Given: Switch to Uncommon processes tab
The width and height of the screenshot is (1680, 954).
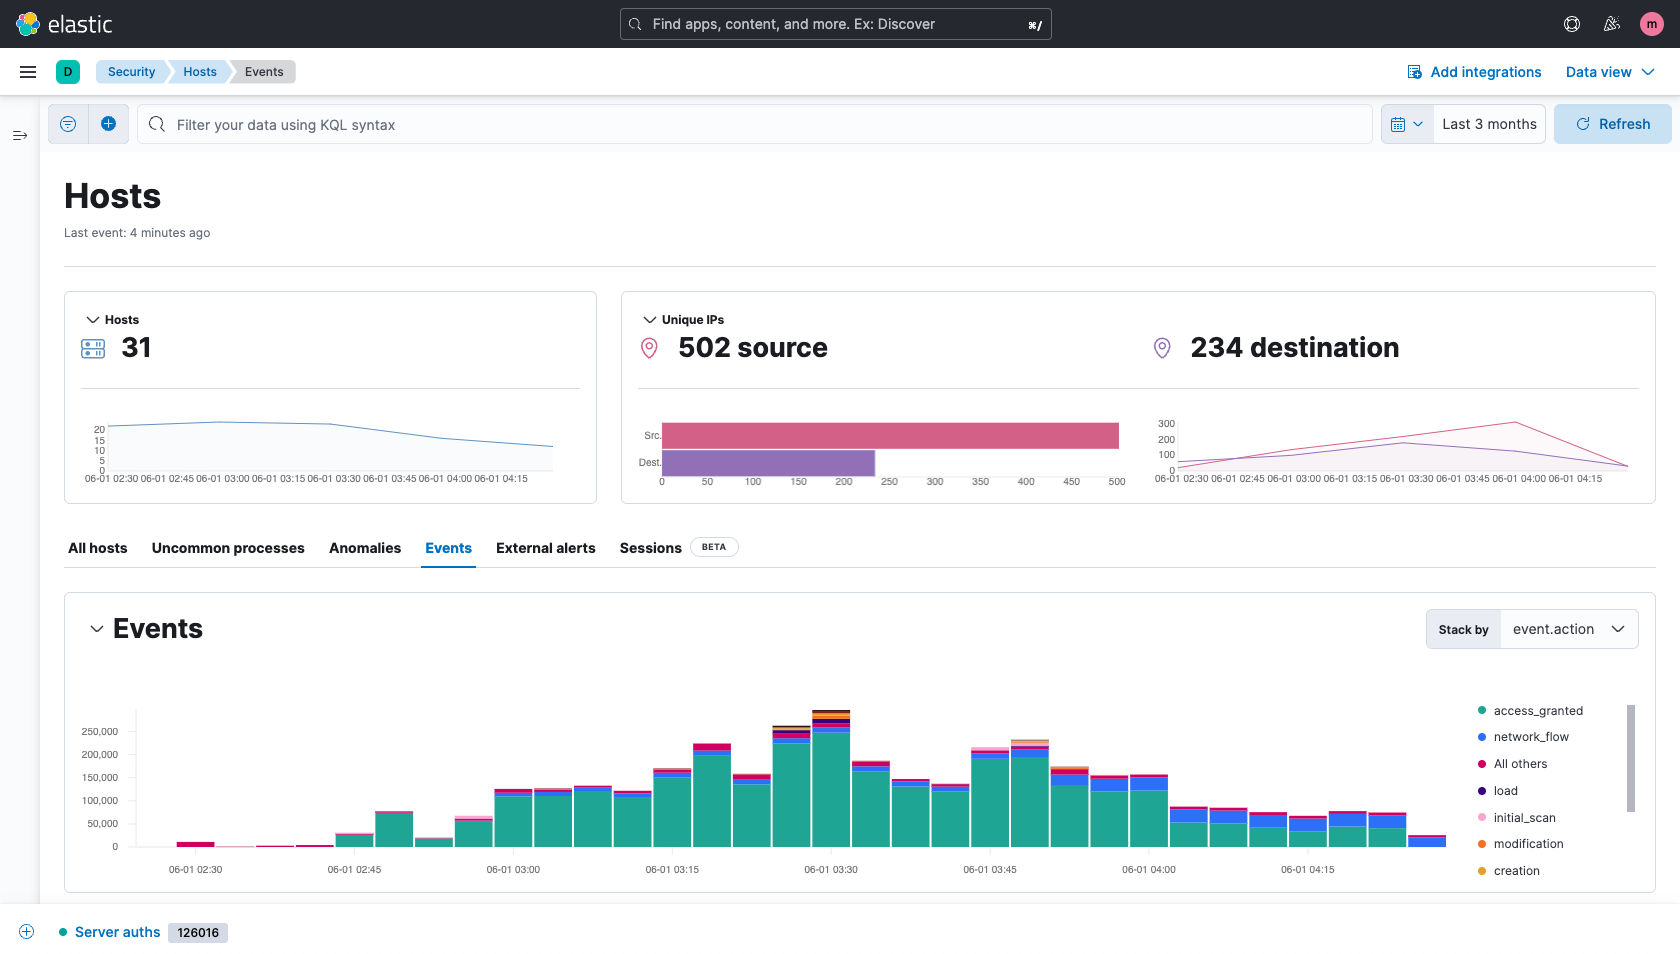Looking at the screenshot, I should pos(228,548).
